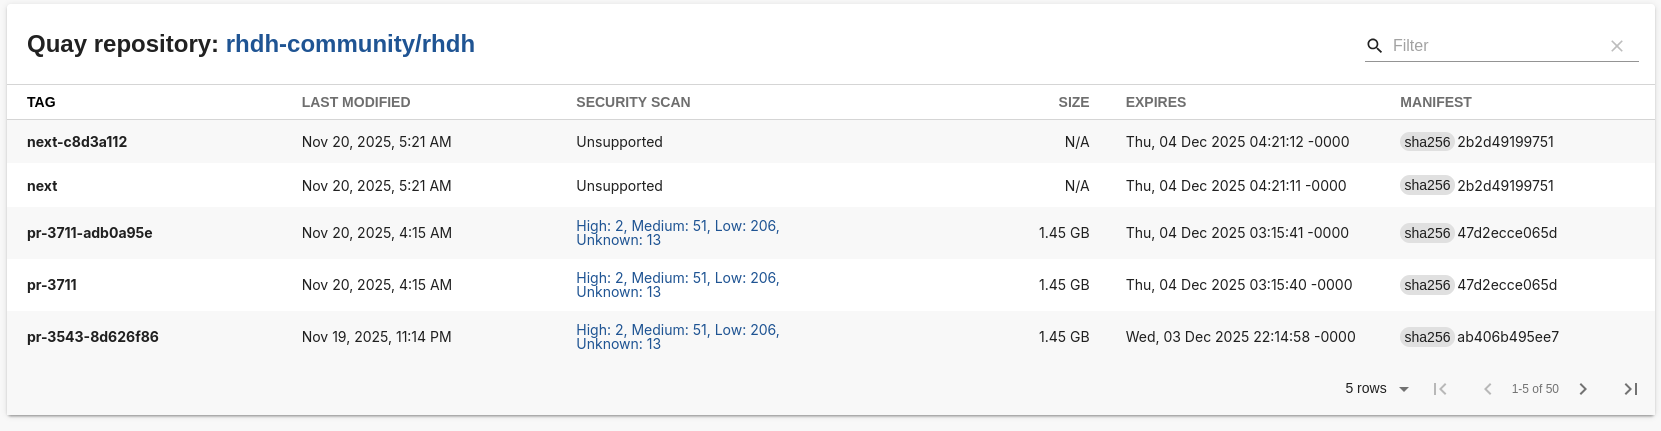Click the search magnifier icon
The width and height of the screenshot is (1661, 431).
pos(1375,46)
